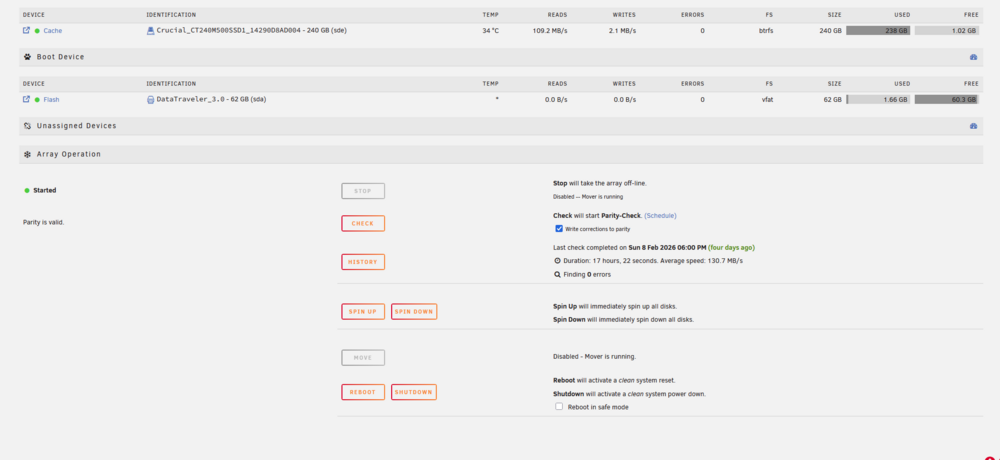Click the snowflake icon beside Array Operation
The image size is (1000, 460).
coord(27,154)
